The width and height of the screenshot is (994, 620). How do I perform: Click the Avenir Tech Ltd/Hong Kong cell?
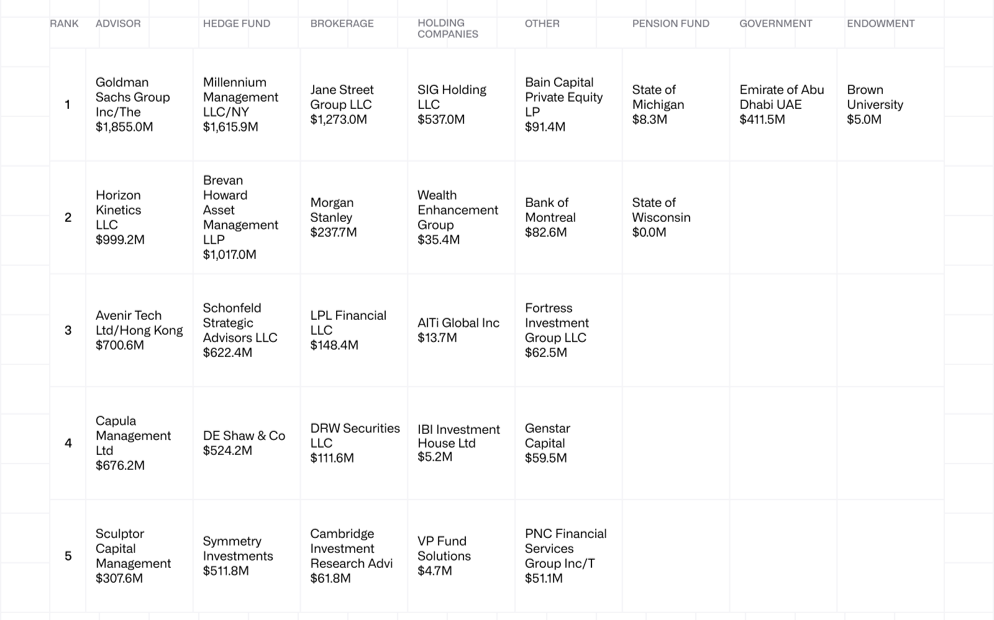(139, 331)
